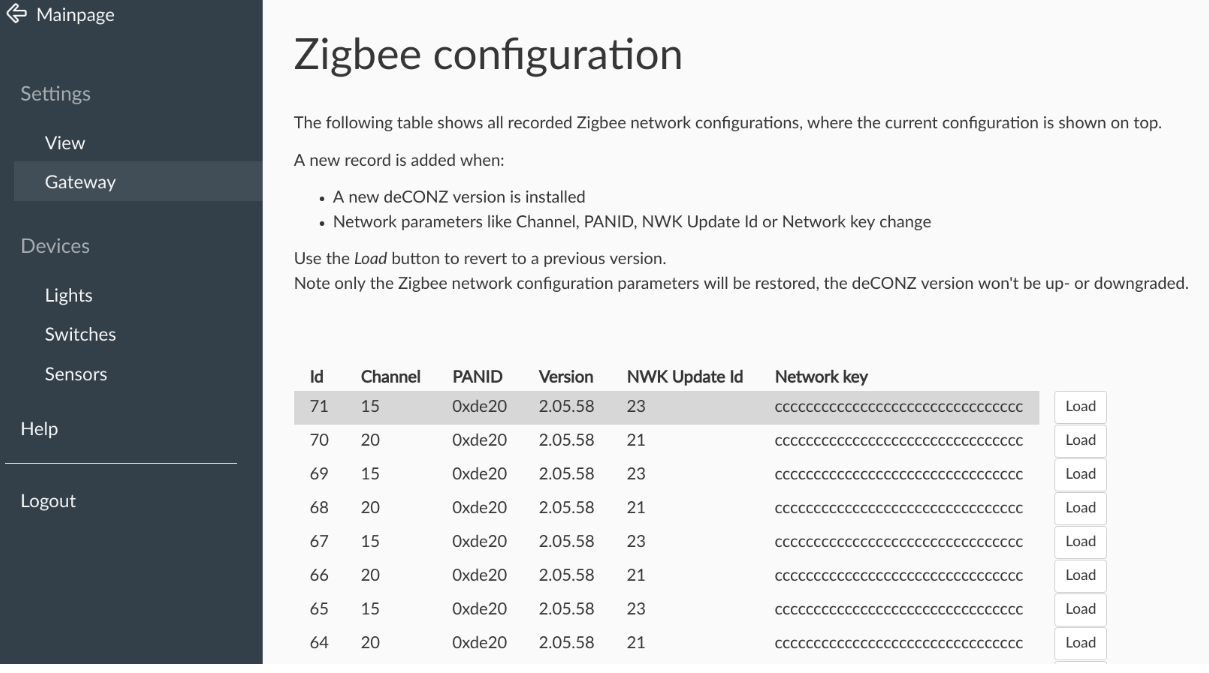Open the Lights devices page
The width and height of the screenshot is (1209, 673).
[68, 296]
